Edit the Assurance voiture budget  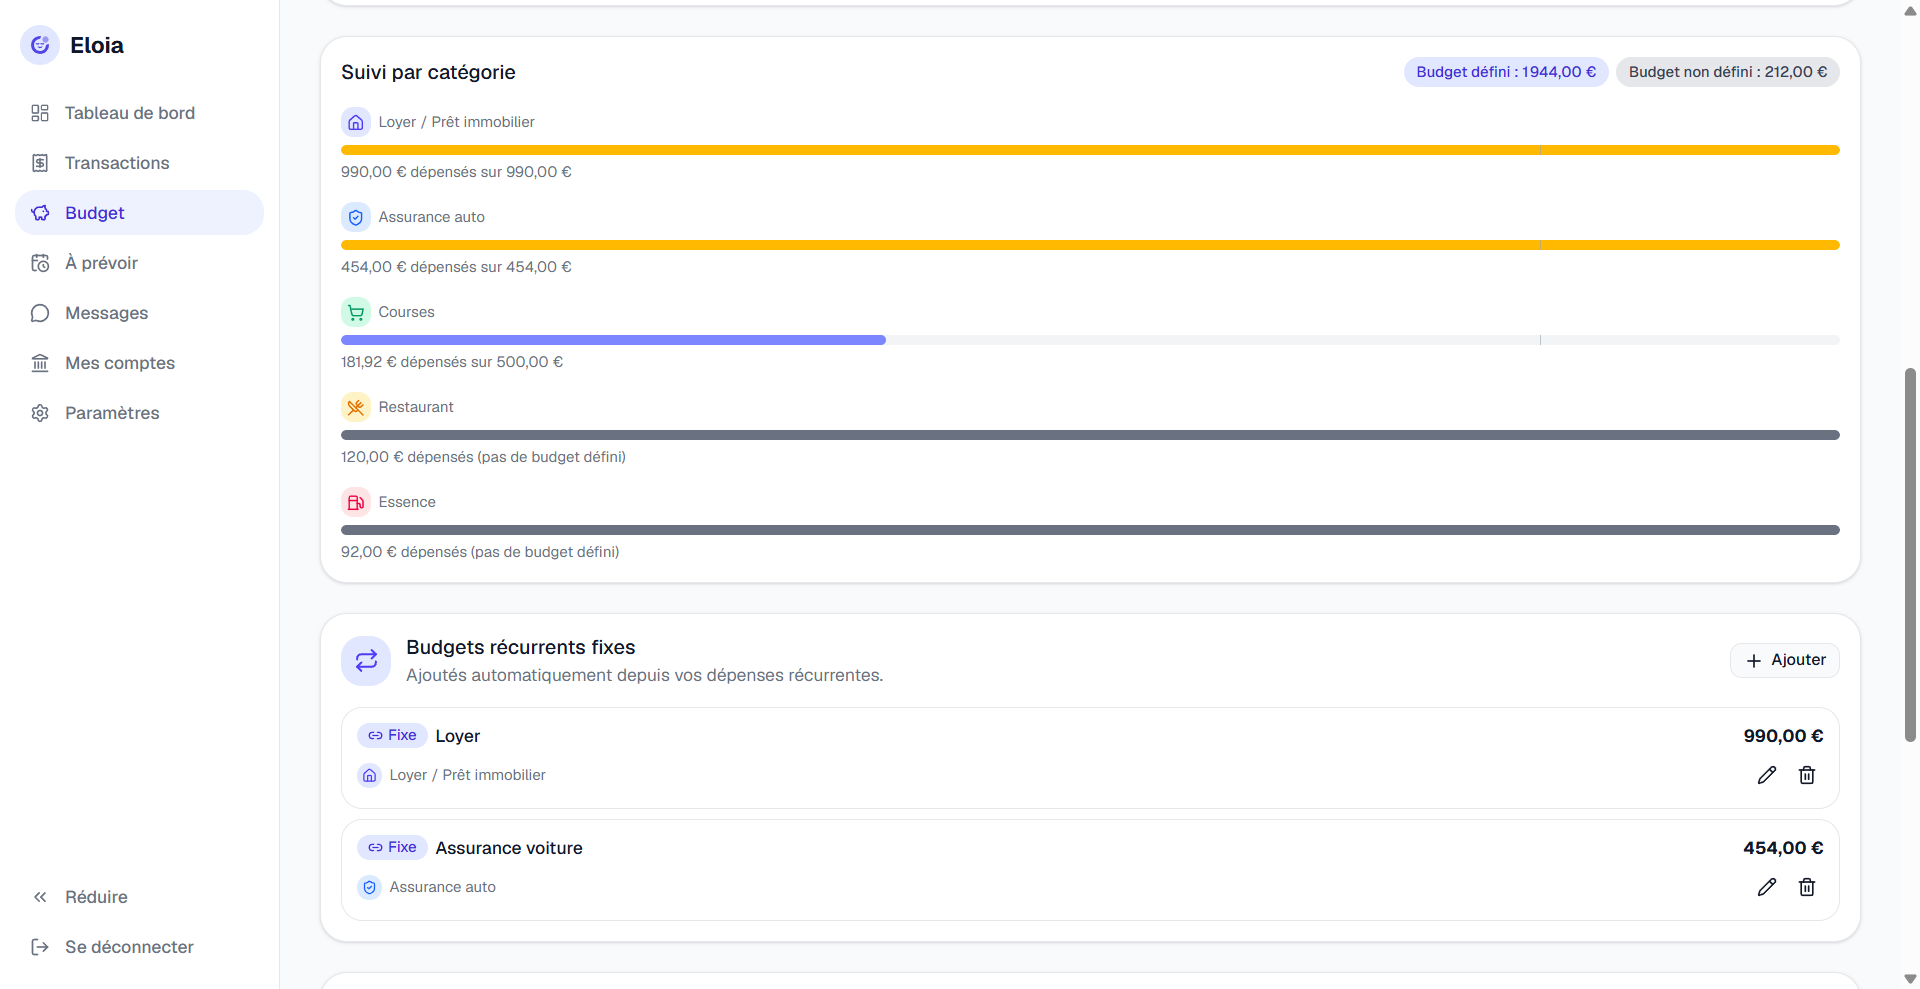(1767, 887)
